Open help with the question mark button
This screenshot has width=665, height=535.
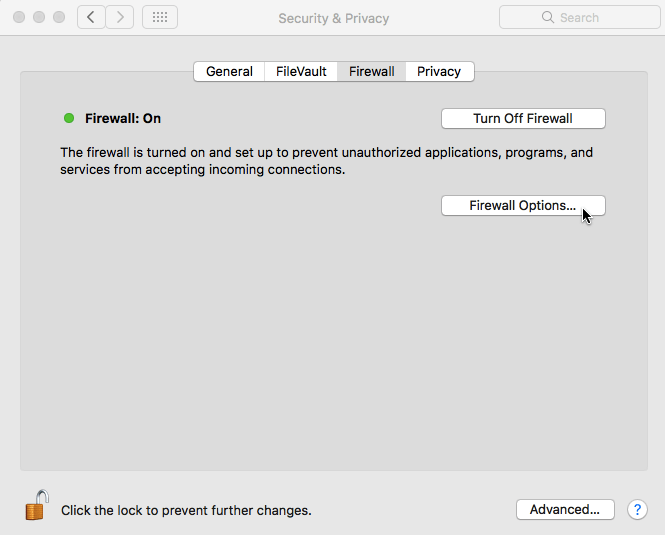click(x=637, y=510)
